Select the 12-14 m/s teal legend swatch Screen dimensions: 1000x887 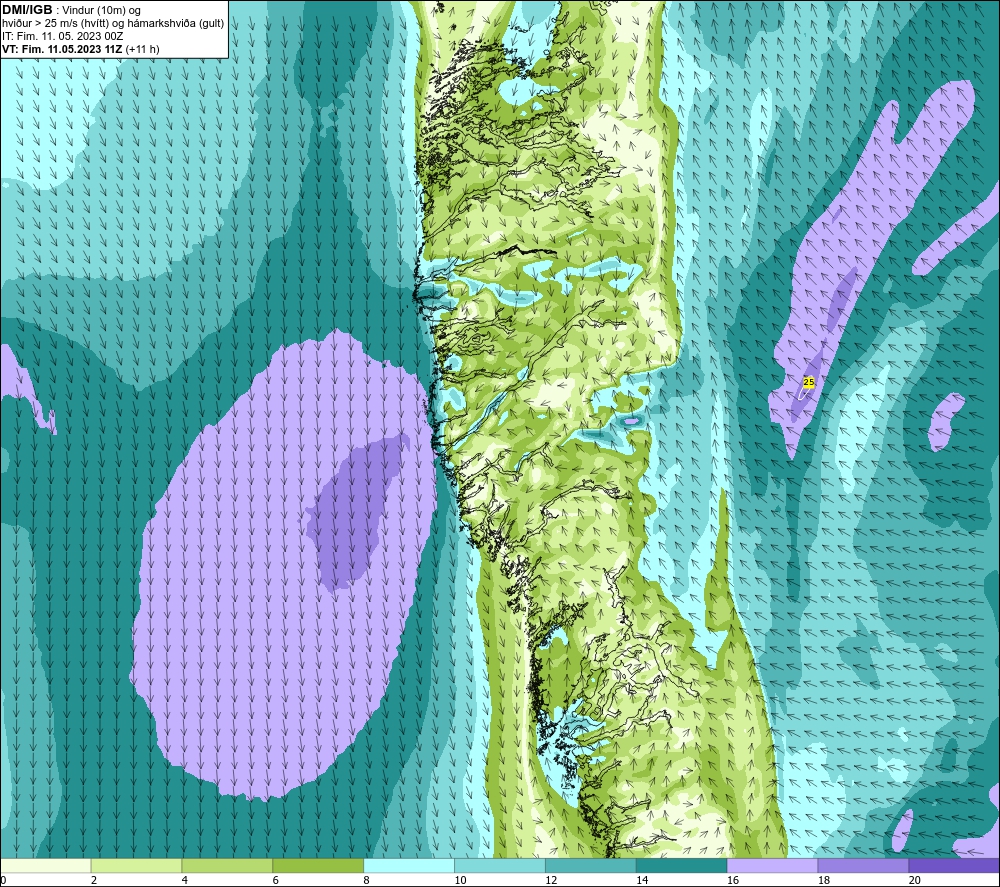591,865
